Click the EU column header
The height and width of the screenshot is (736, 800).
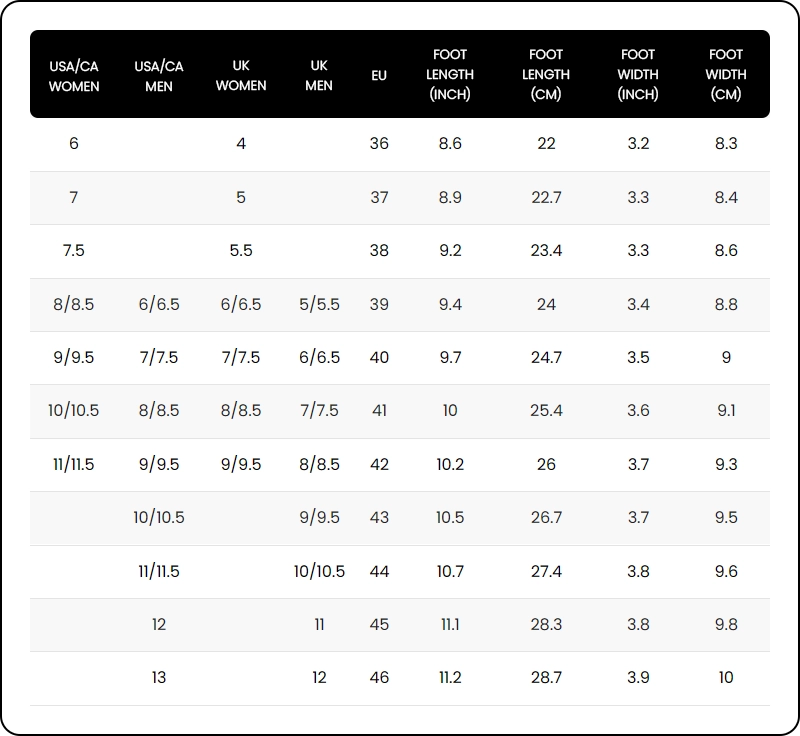(x=379, y=76)
